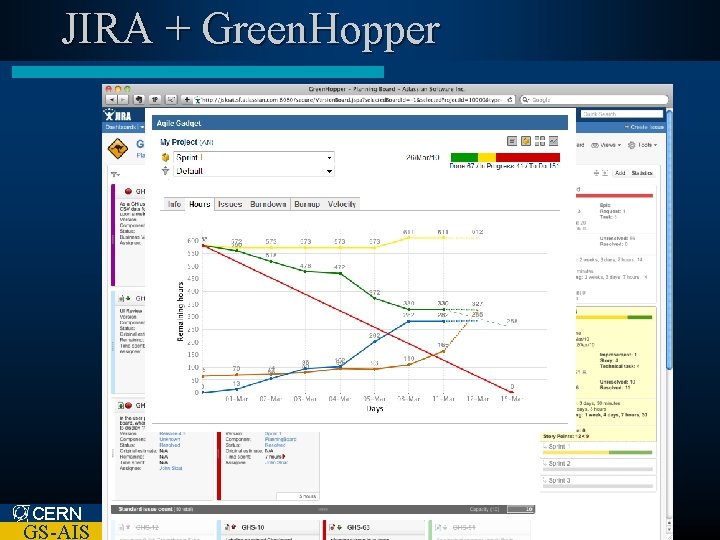
Task: Open the Burnup tab
Action: coord(307,204)
